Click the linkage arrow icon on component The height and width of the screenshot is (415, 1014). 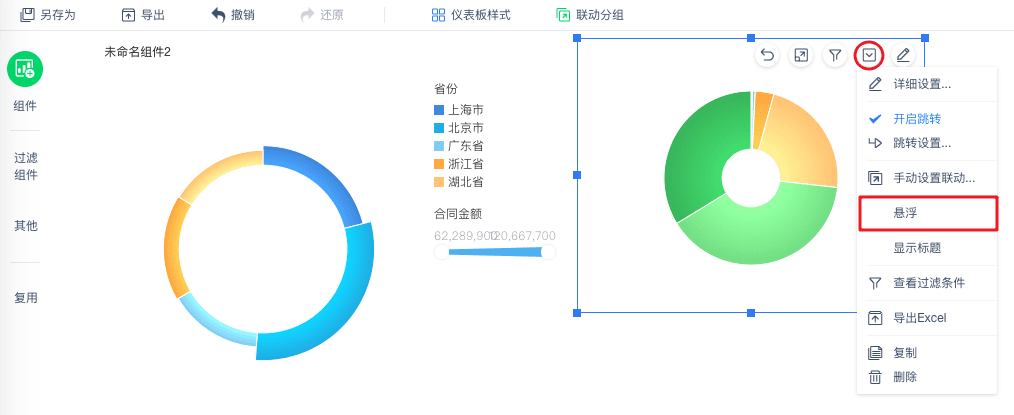pos(801,56)
